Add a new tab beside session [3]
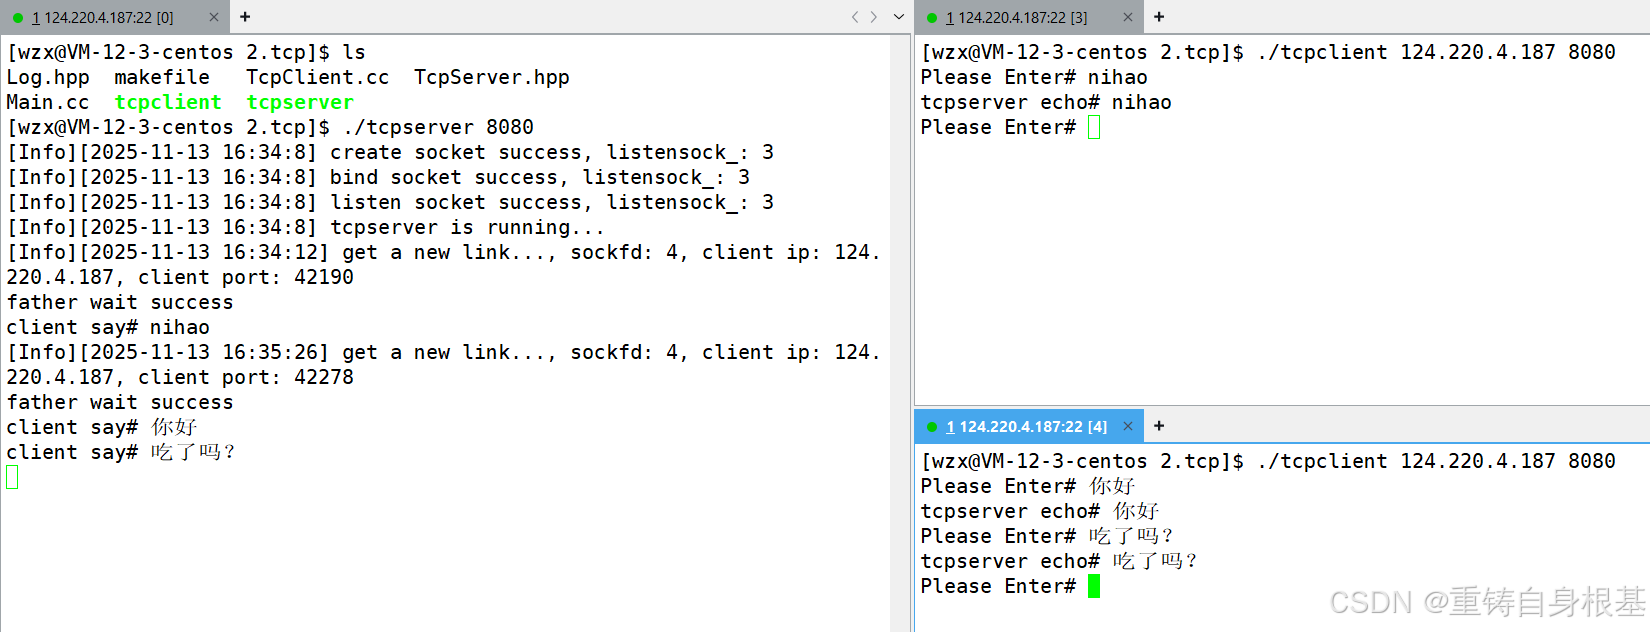 tap(1159, 17)
